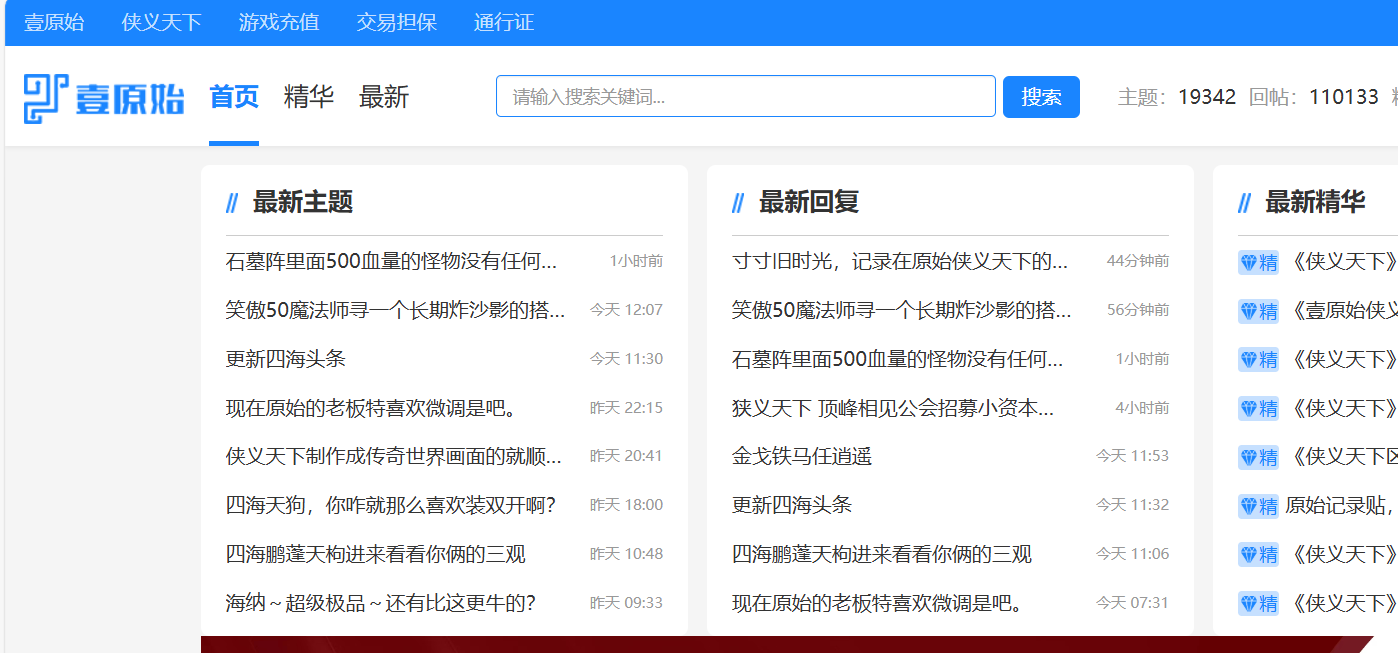The height and width of the screenshot is (653, 1398).
Task: Click the 精 diamond badge beside 《壹原始侠义 post
Action: pyautogui.click(x=1258, y=311)
